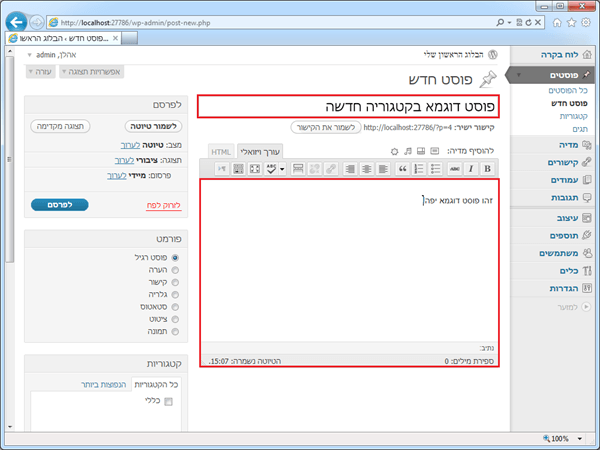
Task: Expand the אפשרויות תצוגה screen options
Action: pyautogui.click(x=91, y=72)
